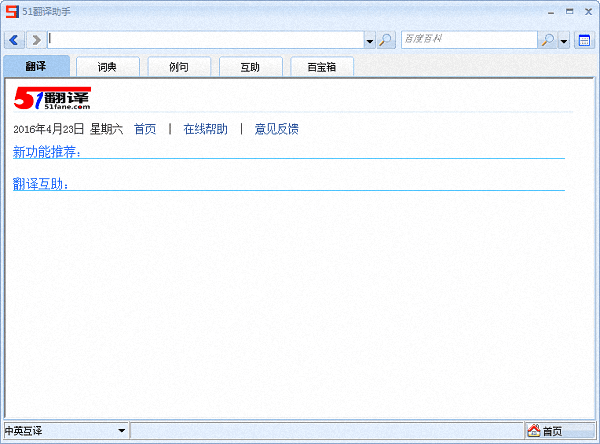Click the 意见反馈 link

click(x=276, y=129)
